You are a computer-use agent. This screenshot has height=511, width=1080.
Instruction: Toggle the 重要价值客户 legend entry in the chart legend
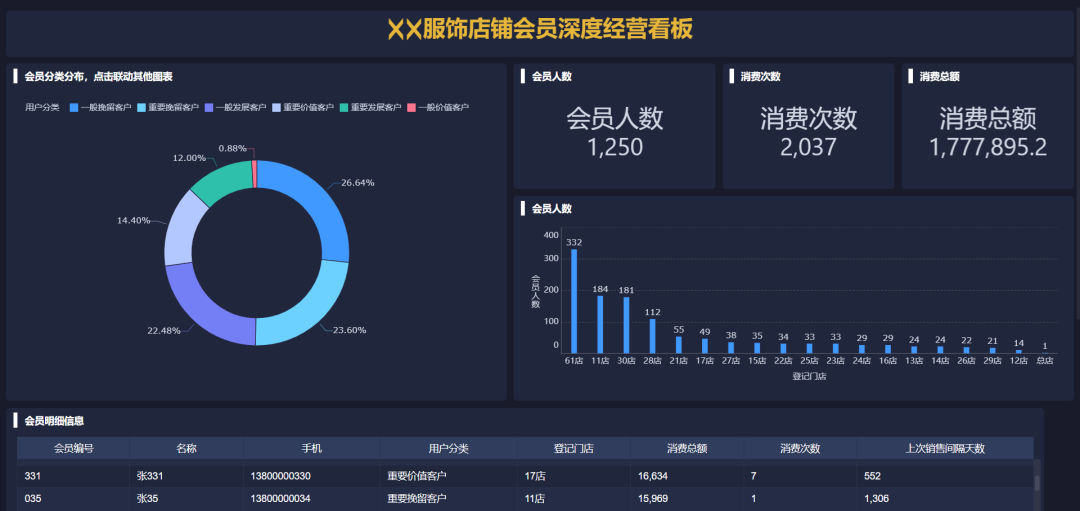[x=303, y=107]
